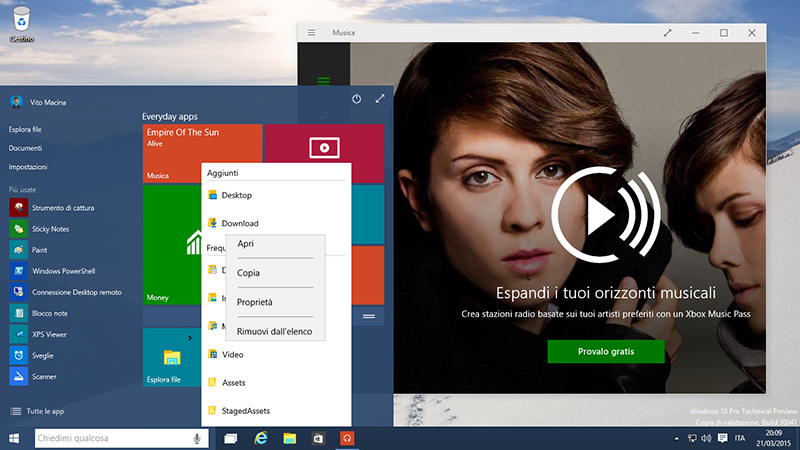Viewport: 800px width, 450px height.
Task: Open Documenti from Start menu
Action: coord(25,148)
